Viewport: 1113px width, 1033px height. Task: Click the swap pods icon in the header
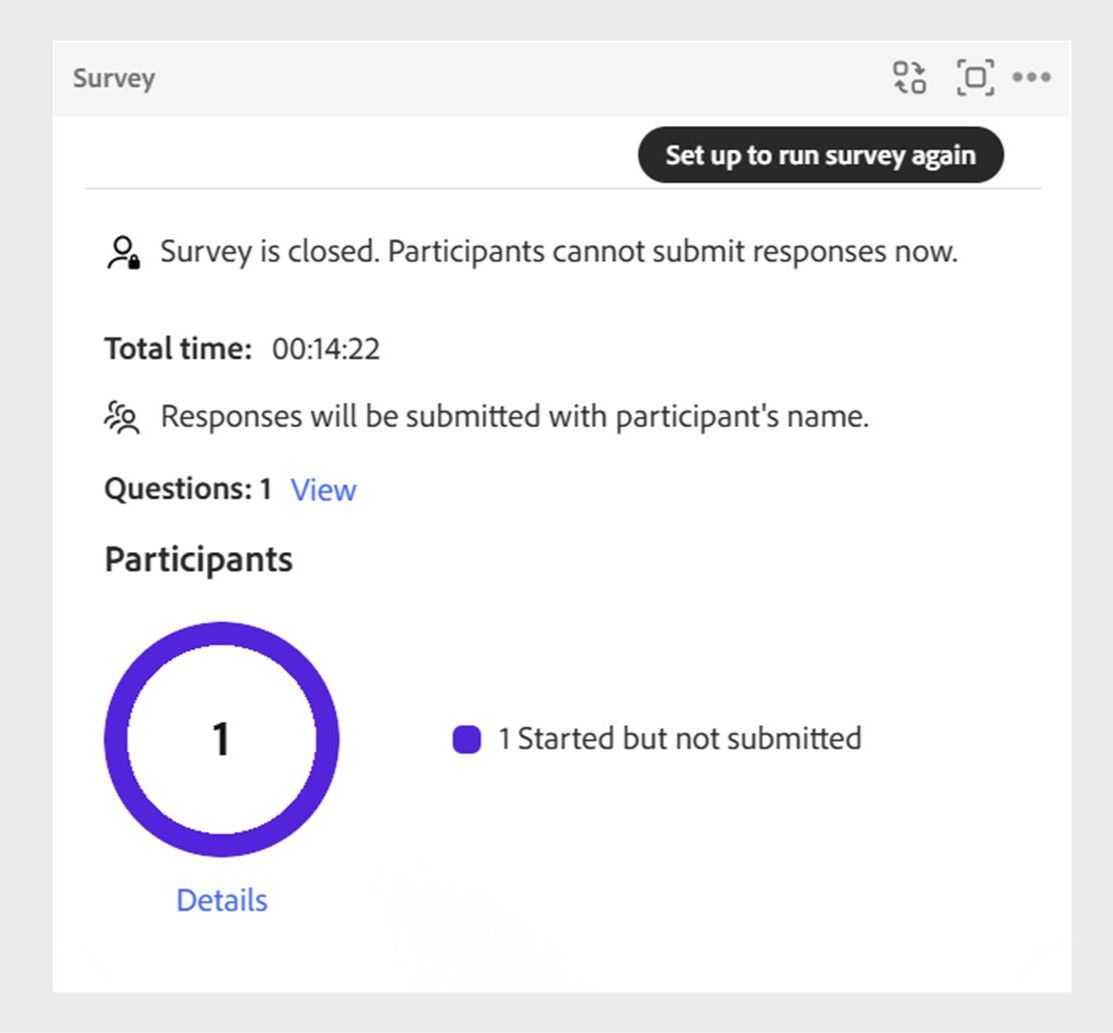(910, 77)
